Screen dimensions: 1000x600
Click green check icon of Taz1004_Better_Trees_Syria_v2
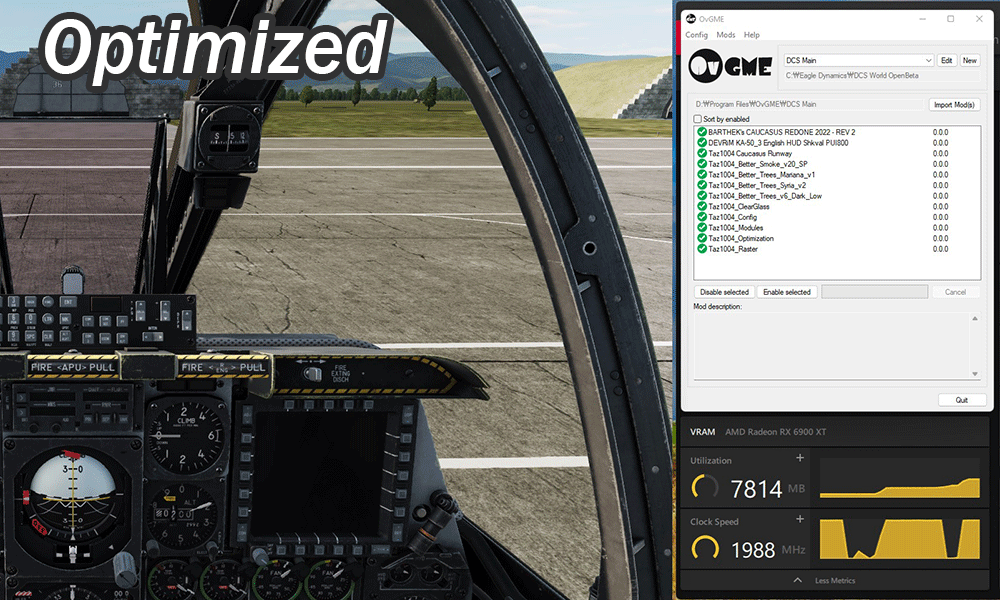pyautogui.click(x=702, y=185)
